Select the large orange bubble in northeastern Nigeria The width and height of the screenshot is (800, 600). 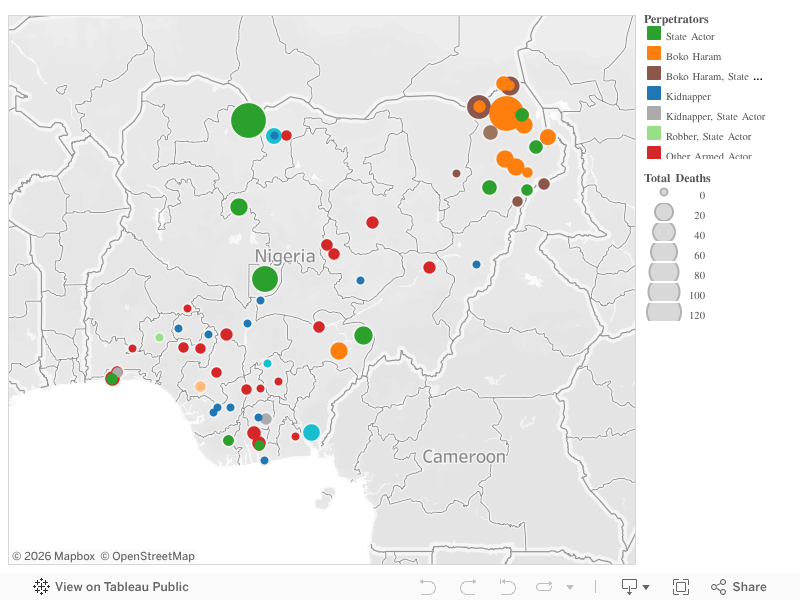[506, 113]
